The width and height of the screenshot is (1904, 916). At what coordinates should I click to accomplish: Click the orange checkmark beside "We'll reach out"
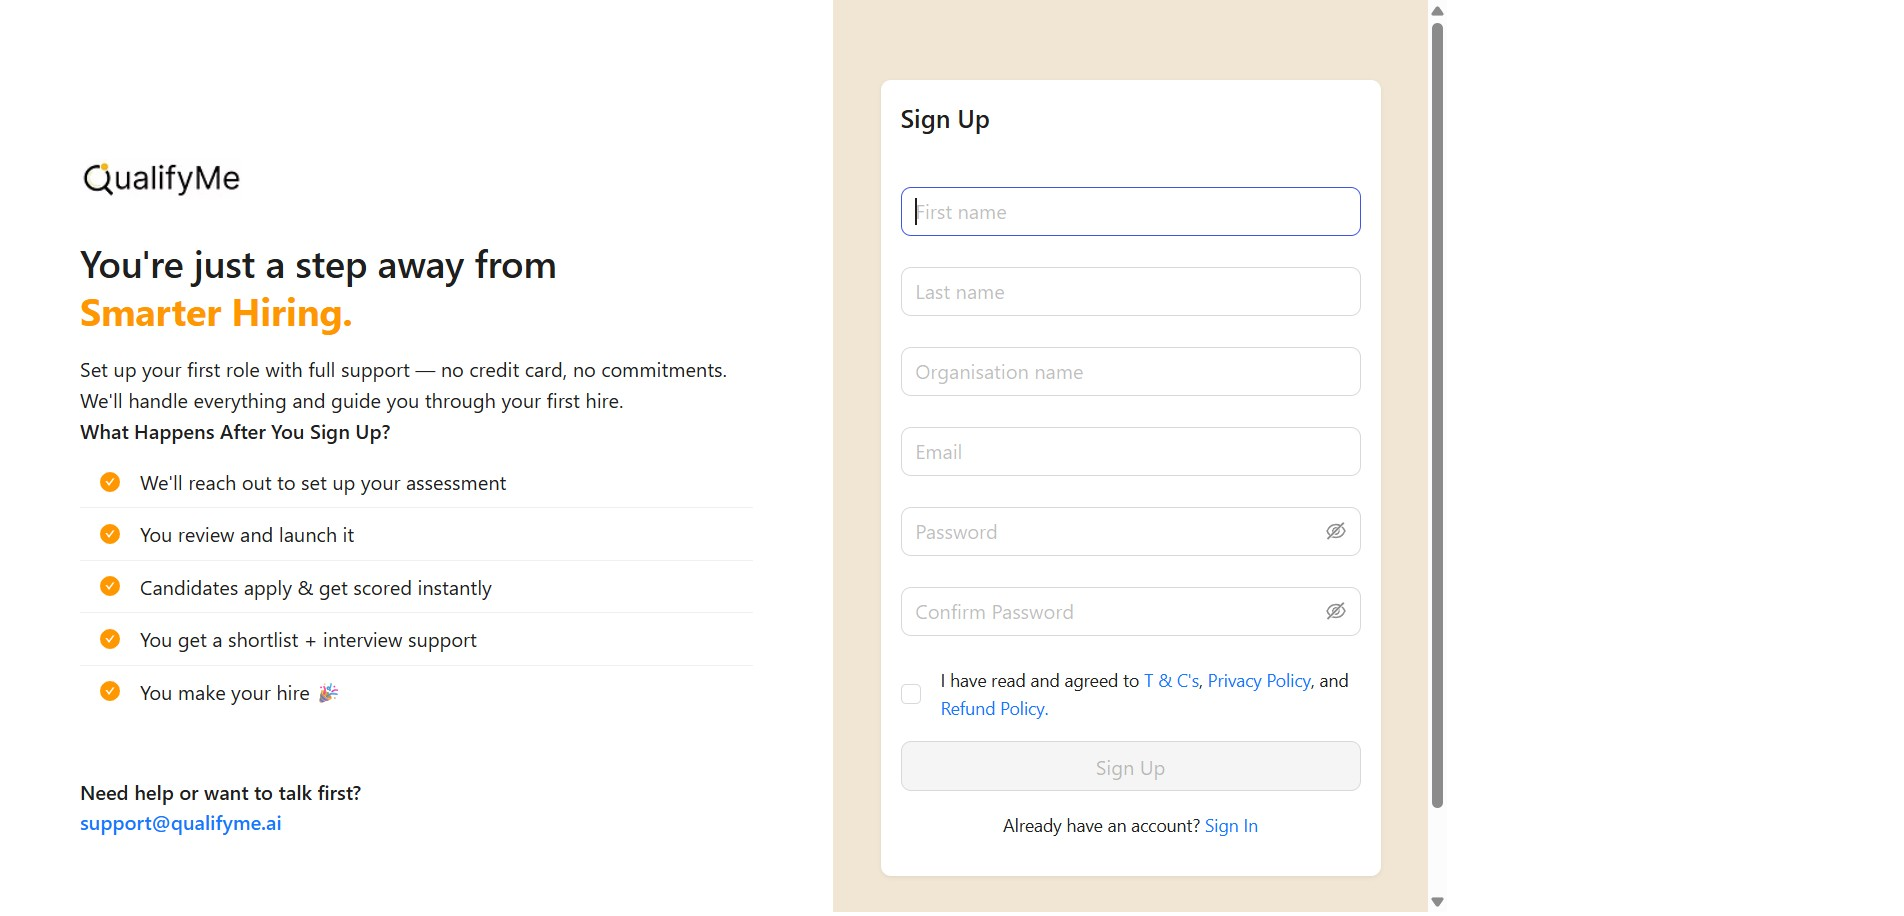(110, 482)
